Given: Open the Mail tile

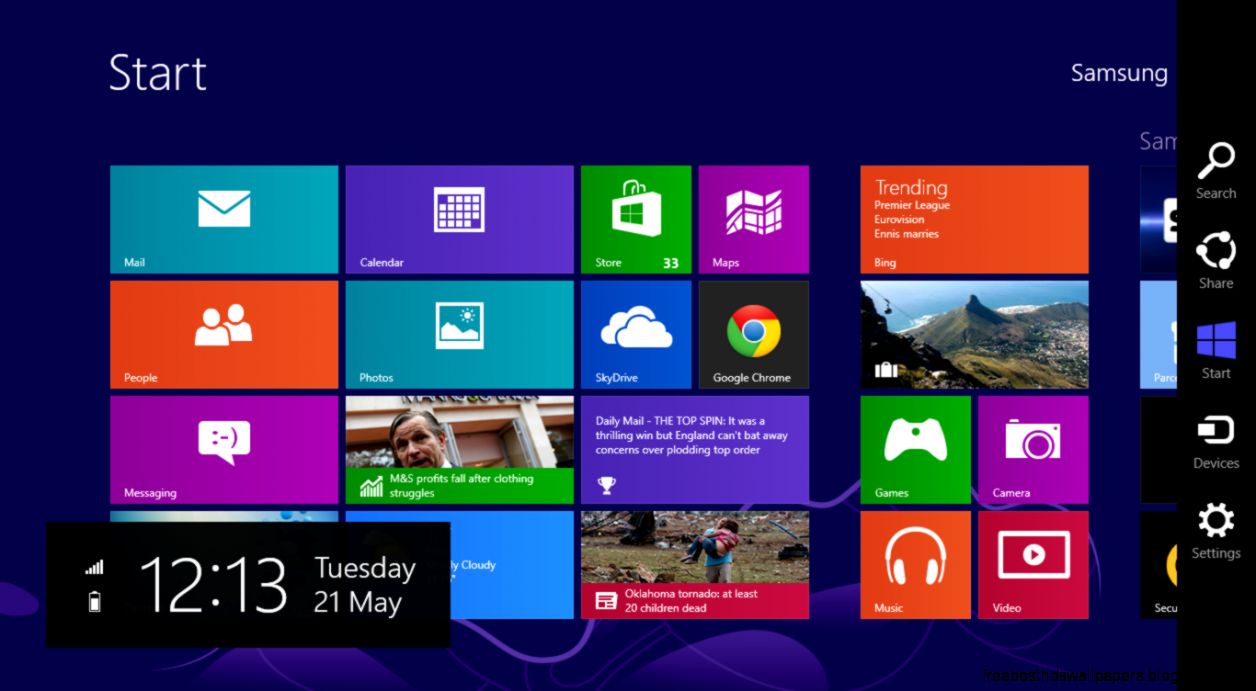Looking at the screenshot, I should tap(224, 219).
